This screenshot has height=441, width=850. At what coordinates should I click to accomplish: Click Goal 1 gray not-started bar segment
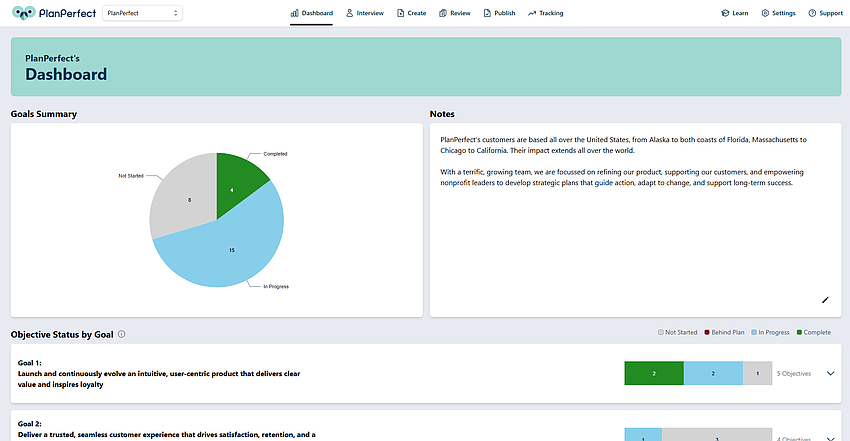pyautogui.click(x=757, y=373)
